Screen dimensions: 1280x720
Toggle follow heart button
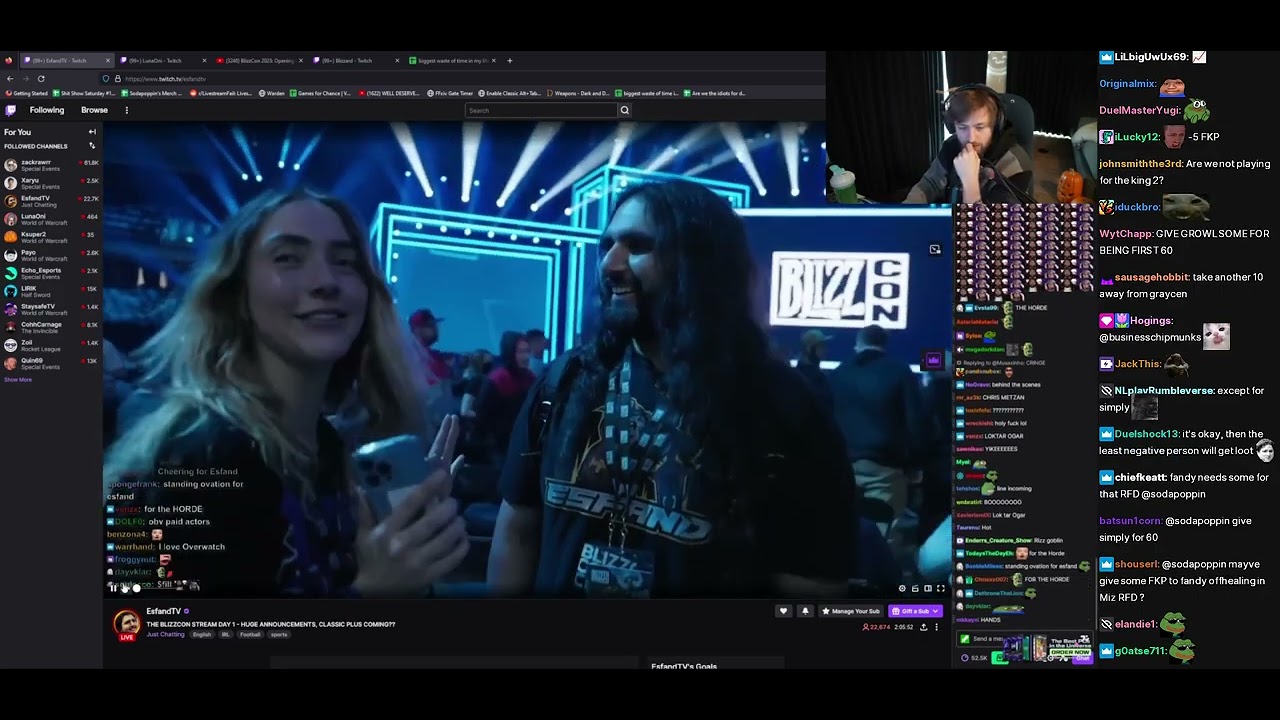(x=783, y=611)
